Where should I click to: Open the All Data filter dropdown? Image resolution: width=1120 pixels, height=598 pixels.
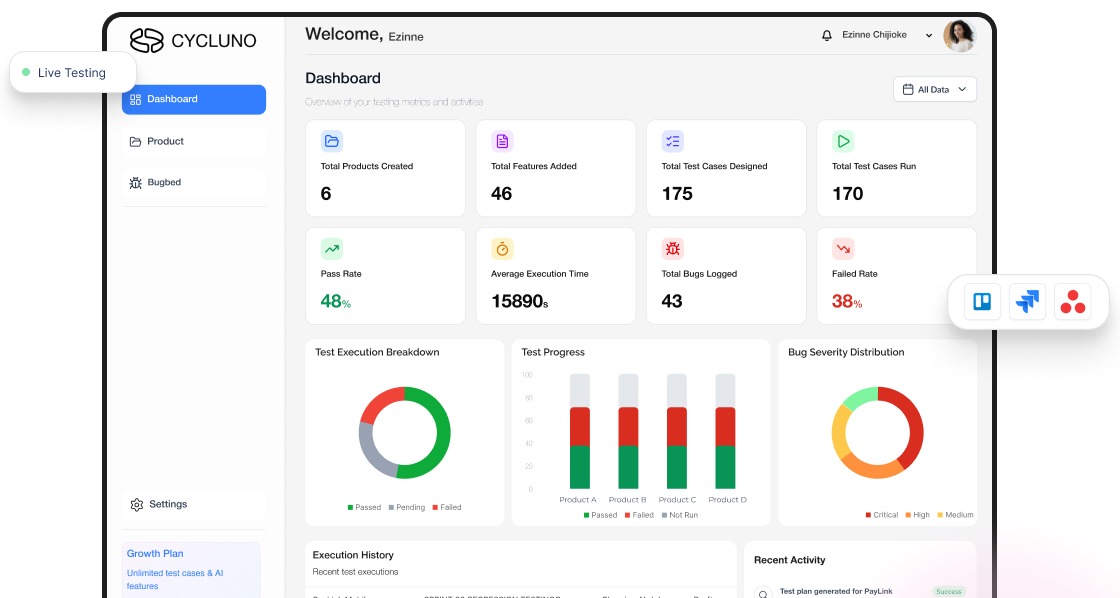[934, 89]
